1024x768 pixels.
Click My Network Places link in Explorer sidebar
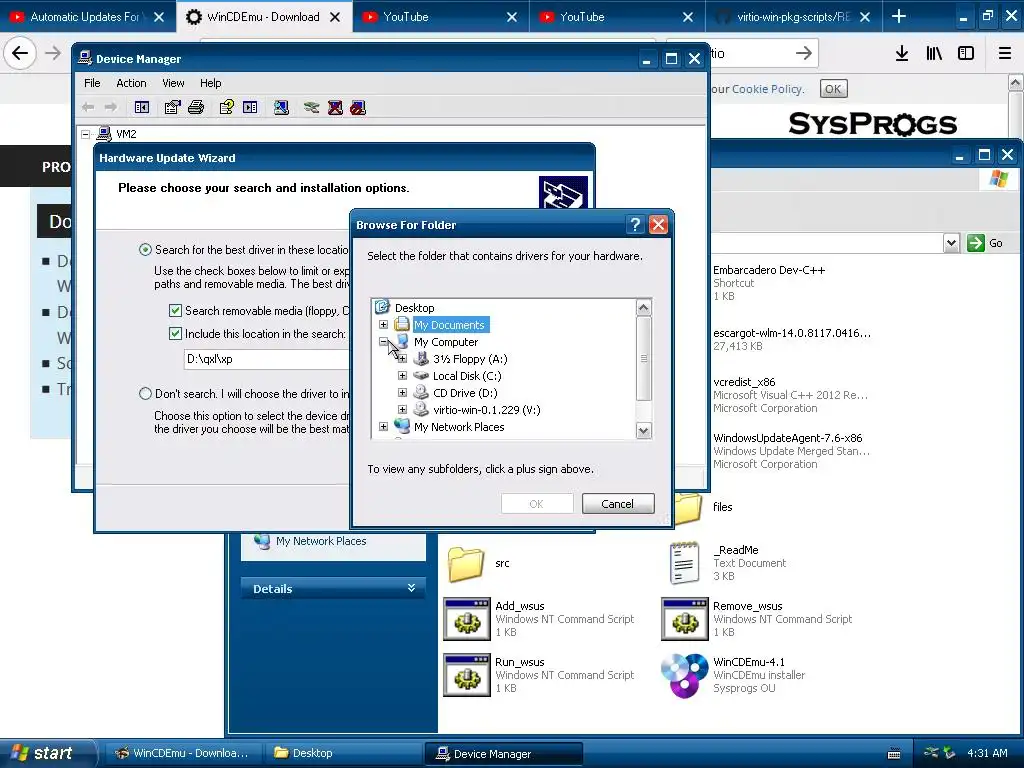pyautogui.click(x=321, y=541)
